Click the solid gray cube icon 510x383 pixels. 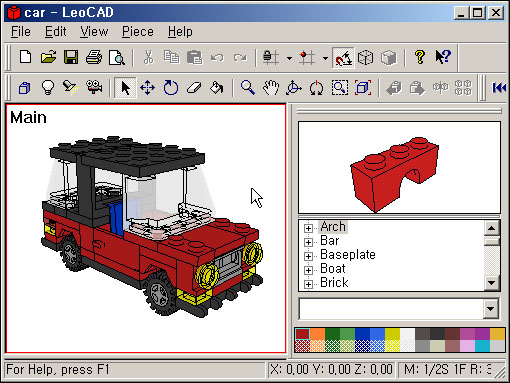(389, 57)
